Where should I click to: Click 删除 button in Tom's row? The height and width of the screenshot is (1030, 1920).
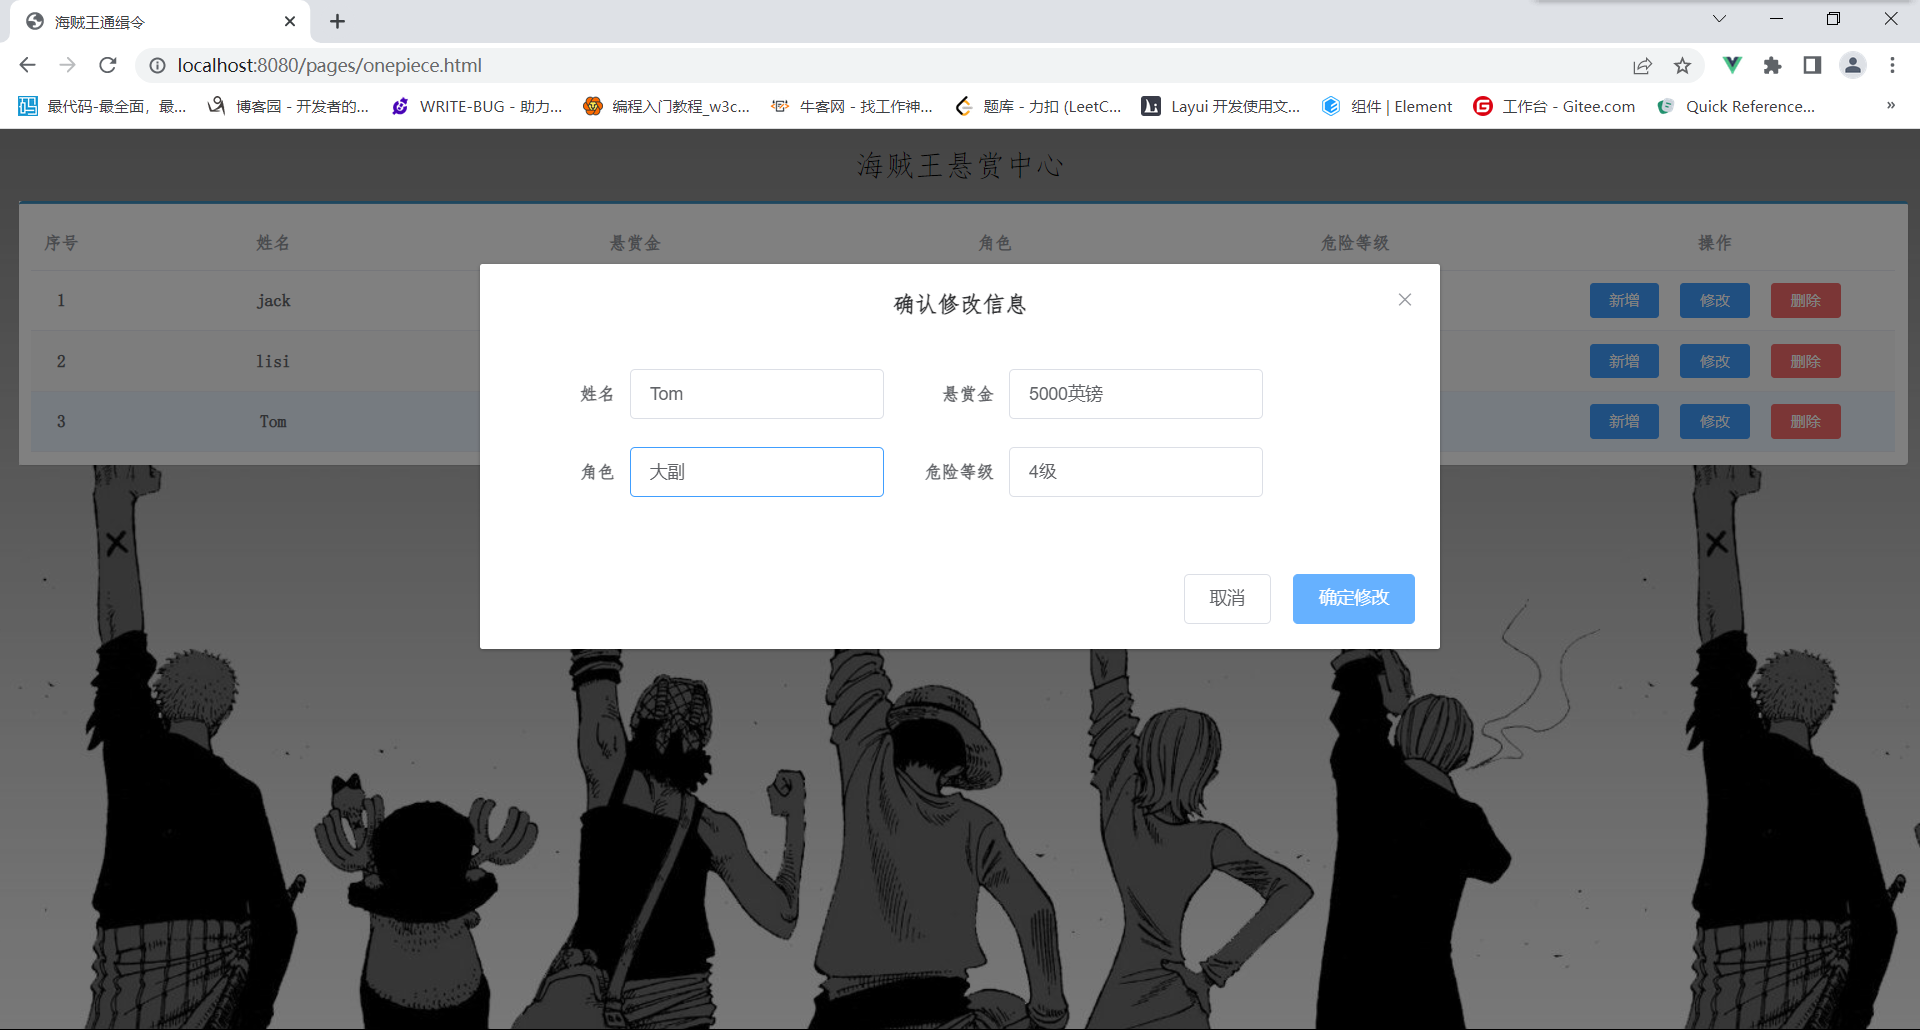point(1806,422)
